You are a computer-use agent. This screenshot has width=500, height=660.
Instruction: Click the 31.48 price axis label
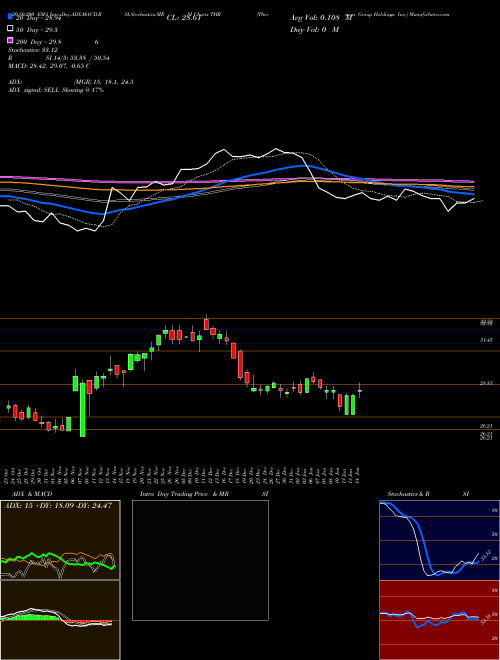(x=486, y=340)
